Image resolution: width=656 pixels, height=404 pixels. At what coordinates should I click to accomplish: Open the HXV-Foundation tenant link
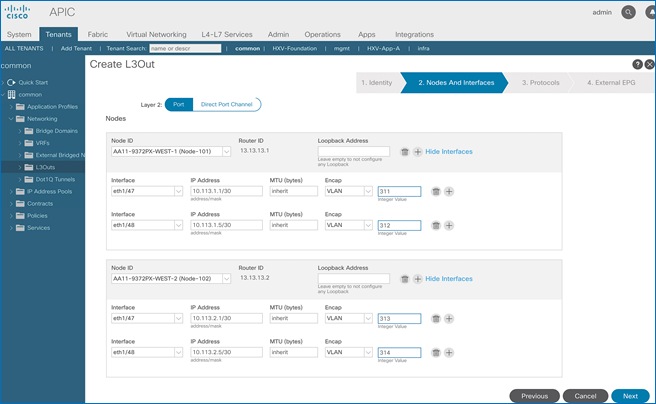click(295, 49)
